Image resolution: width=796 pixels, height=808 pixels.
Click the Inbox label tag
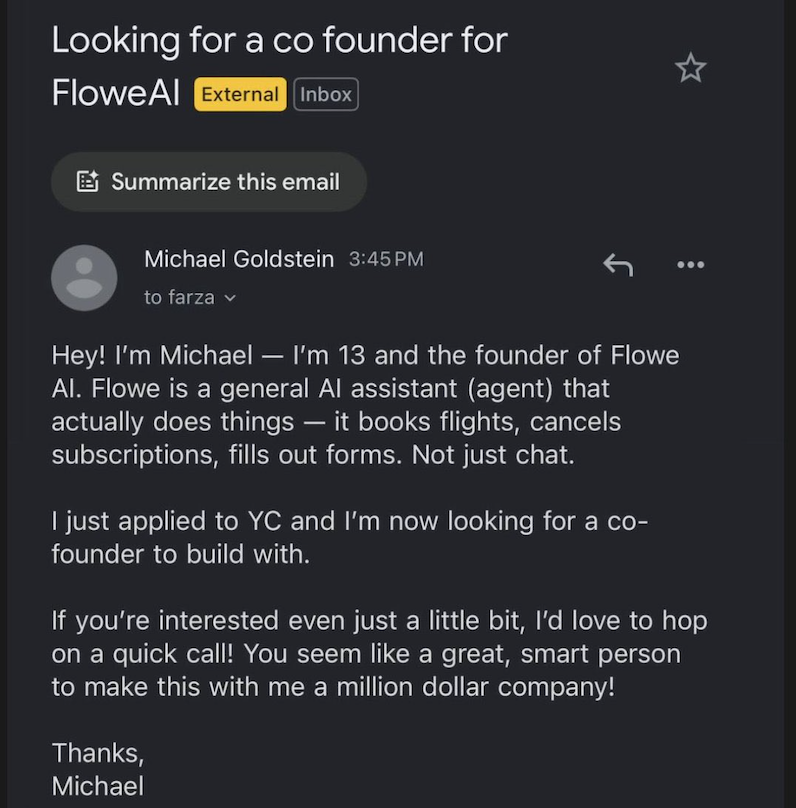pyautogui.click(x=326, y=94)
